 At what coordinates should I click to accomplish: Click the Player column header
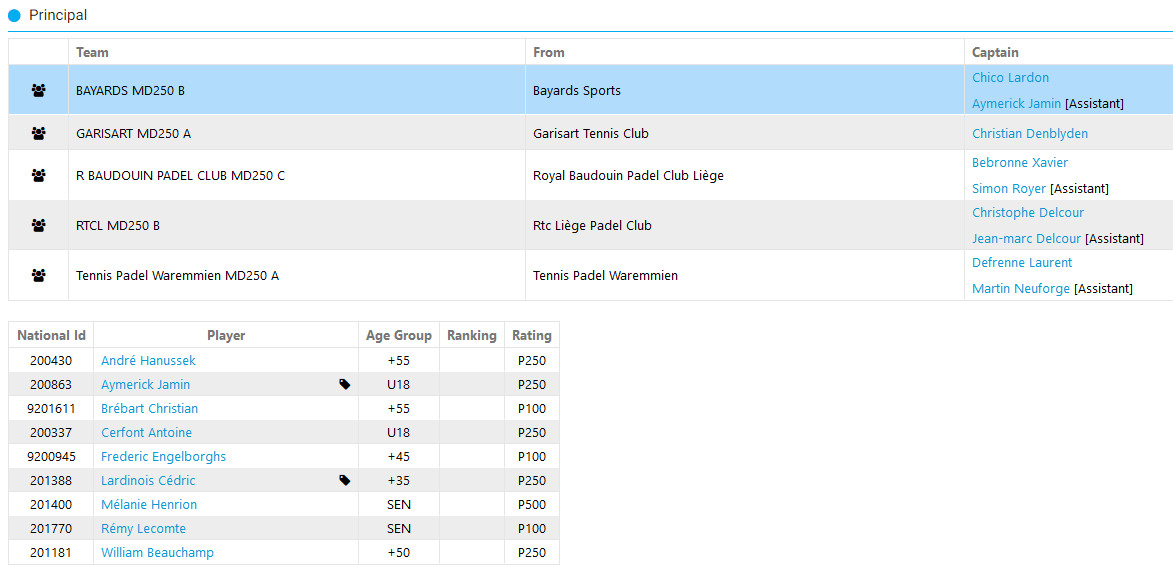click(x=225, y=336)
